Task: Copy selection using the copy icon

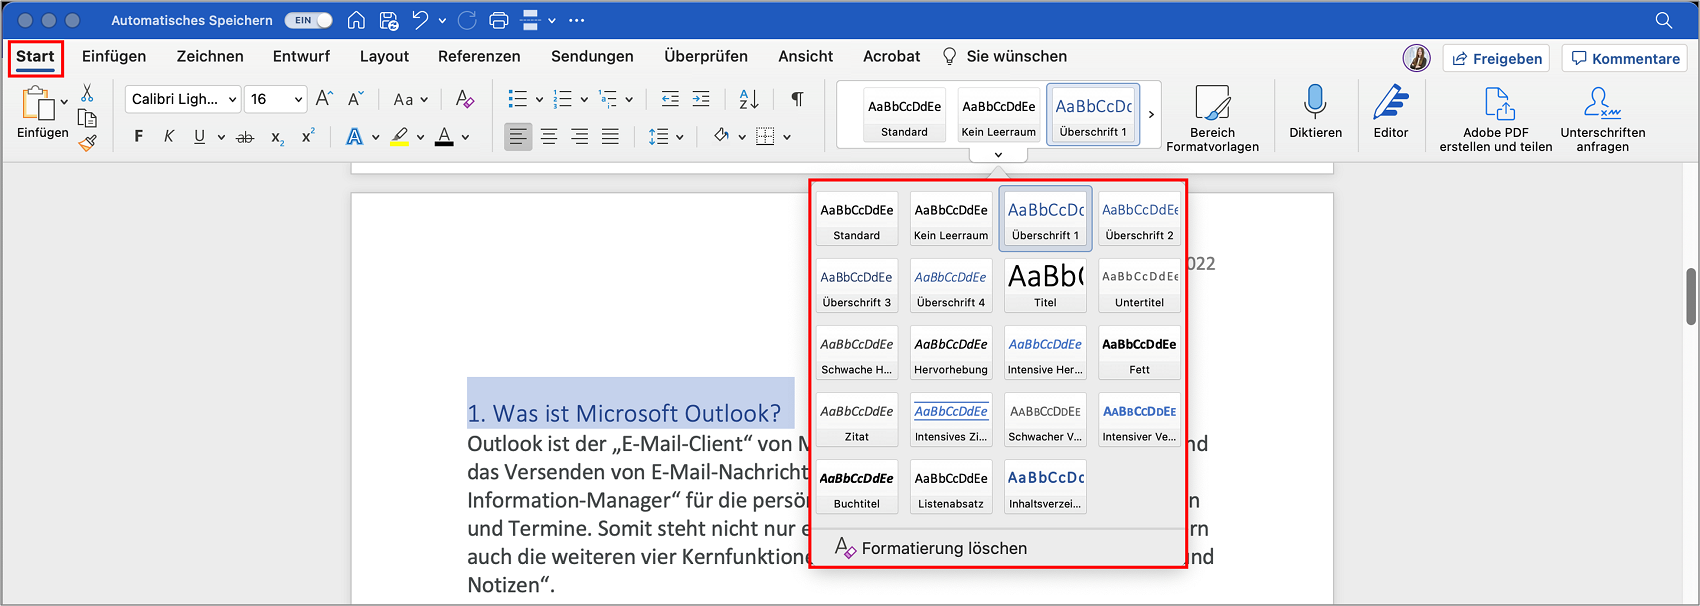Action: [87, 118]
